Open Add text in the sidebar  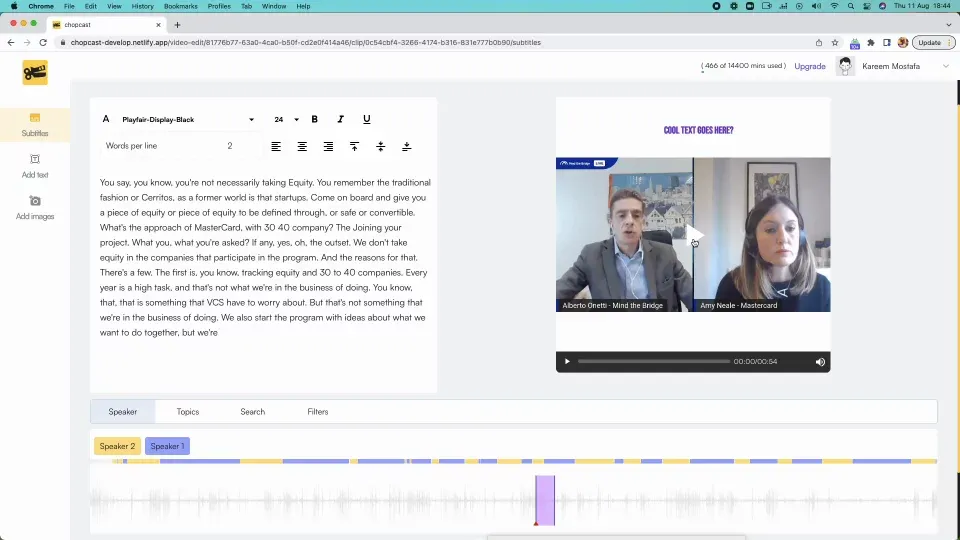point(35,167)
